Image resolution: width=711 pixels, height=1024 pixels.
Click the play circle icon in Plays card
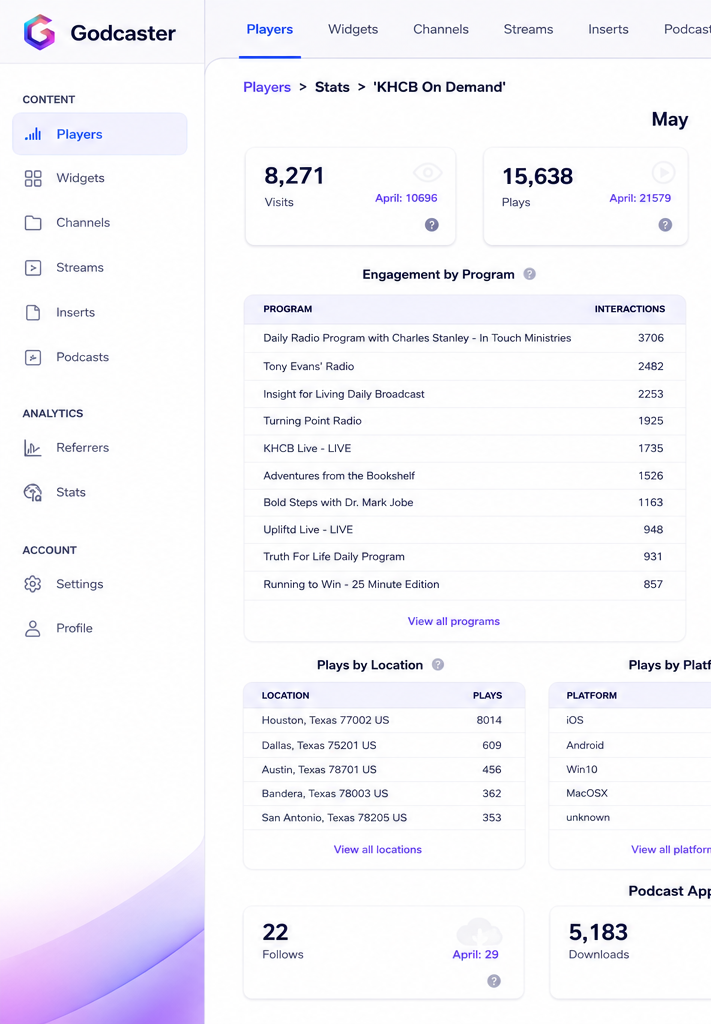click(663, 172)
